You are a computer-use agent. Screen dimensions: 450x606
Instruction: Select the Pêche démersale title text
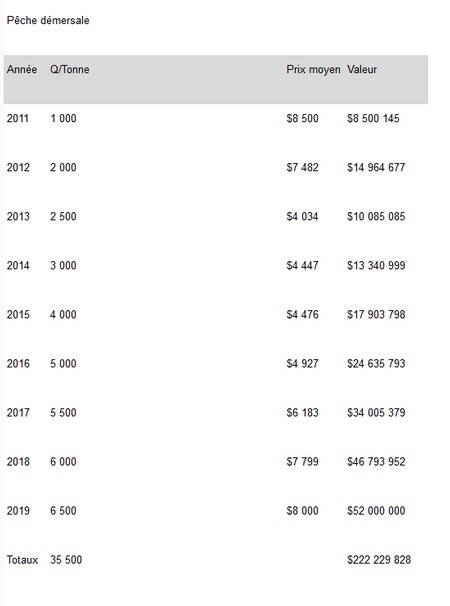[48, 20]
